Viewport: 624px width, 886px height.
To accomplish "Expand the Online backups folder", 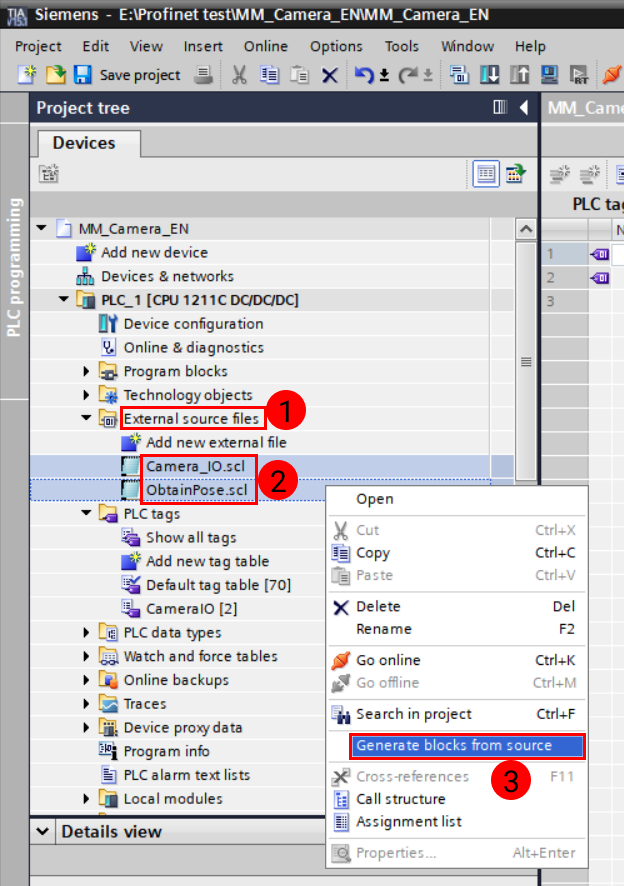I will [x=86, y=680].
